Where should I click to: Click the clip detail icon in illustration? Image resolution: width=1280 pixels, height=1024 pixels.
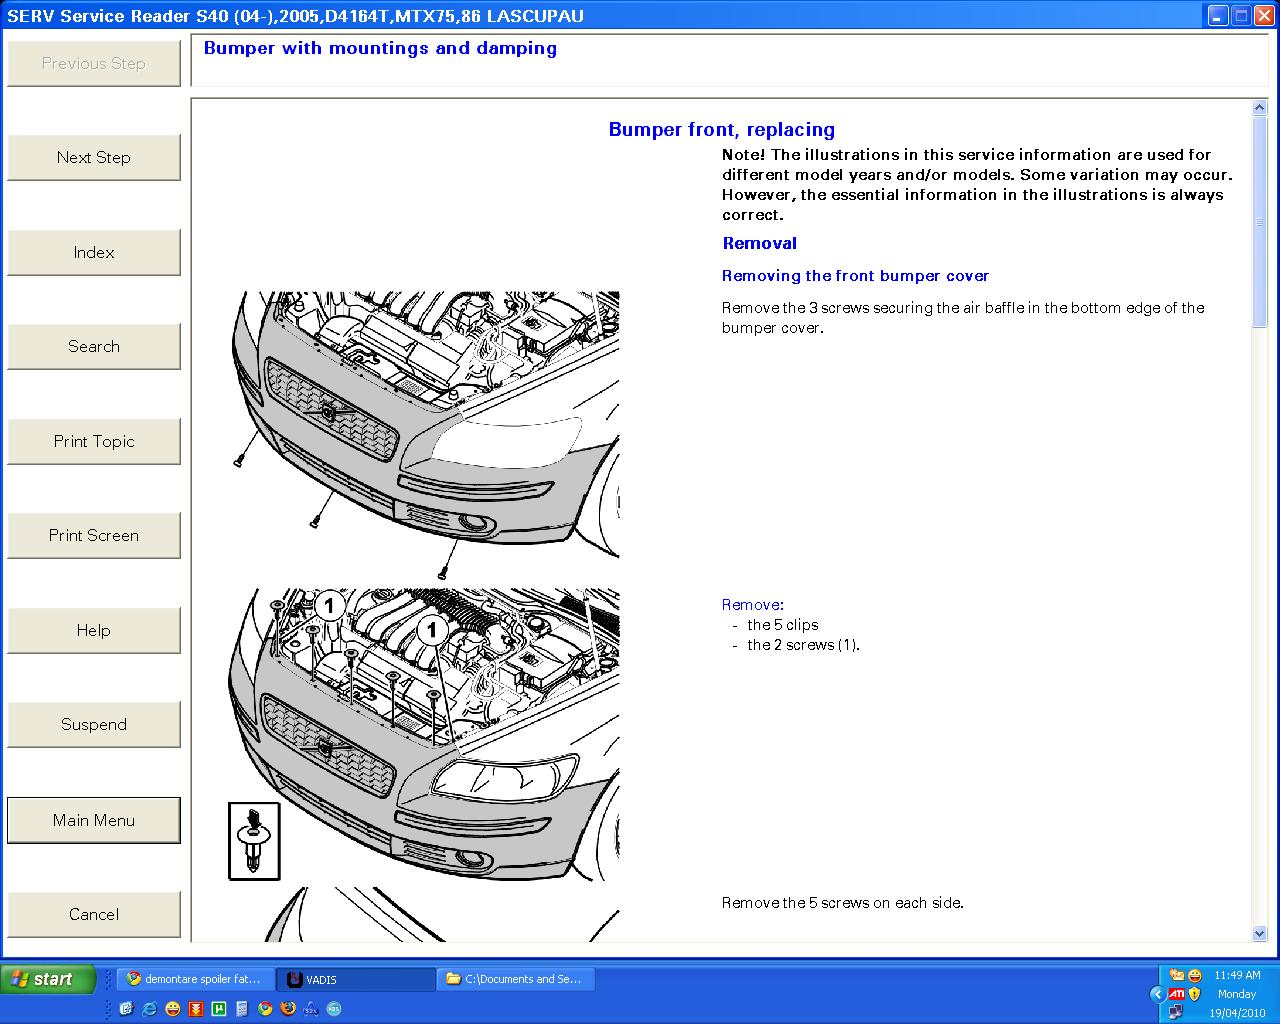[254, 841]
